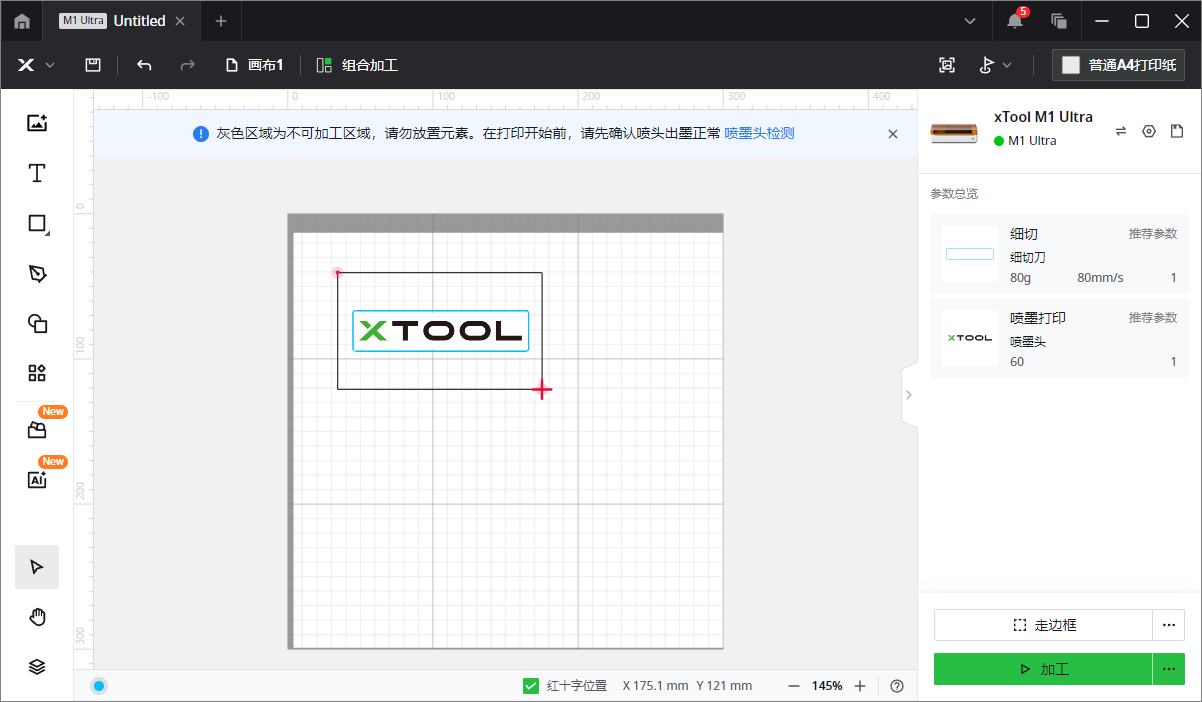Select the xTool logo on the canvas
The height and width of the screenshot is (702, 1202).
441,331
